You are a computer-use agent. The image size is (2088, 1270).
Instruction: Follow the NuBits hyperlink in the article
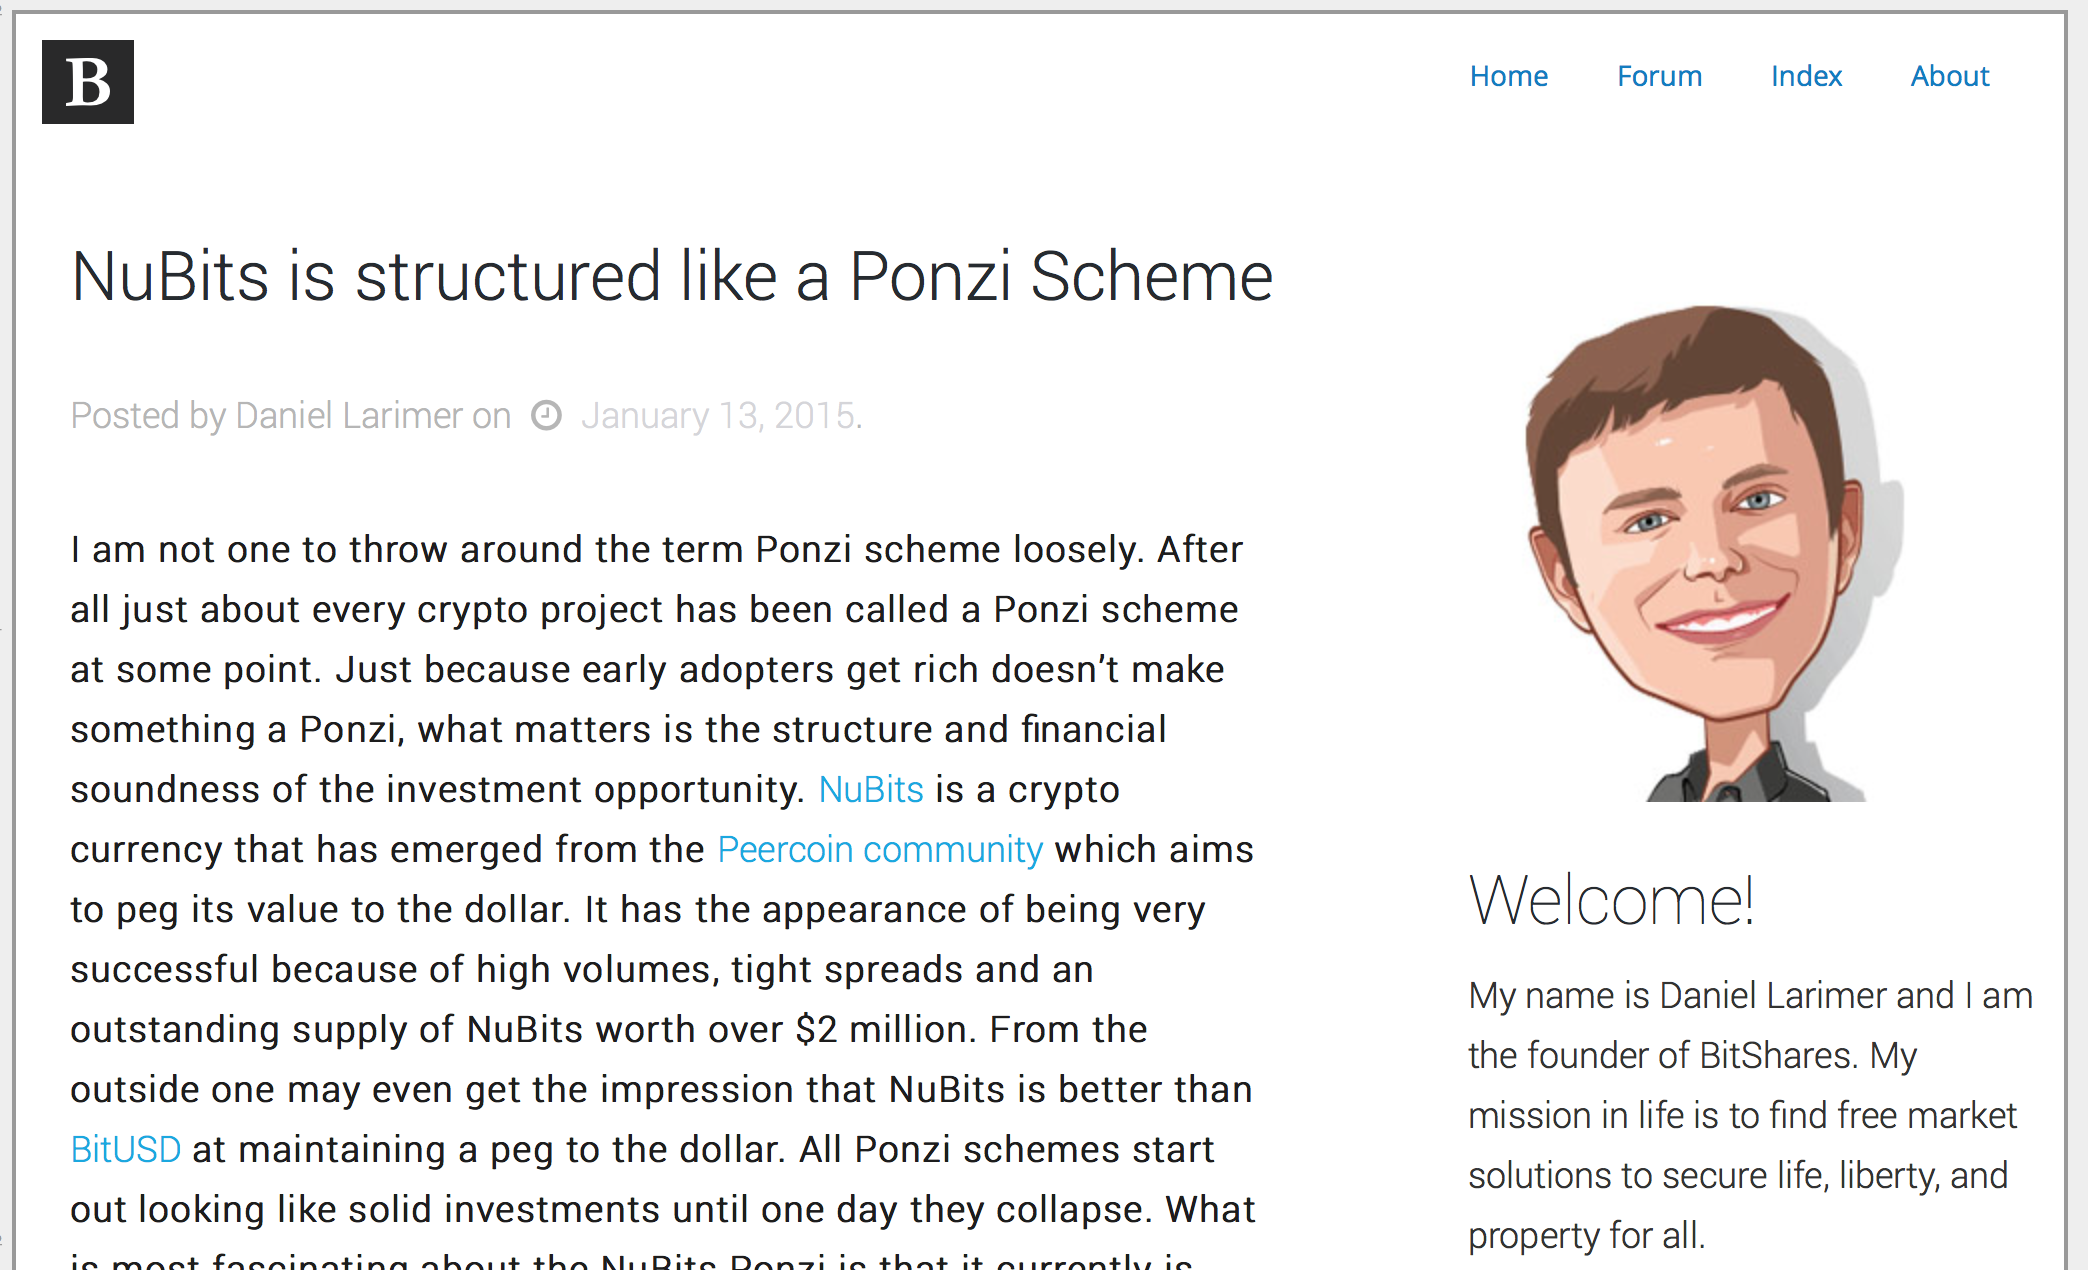pyautogui.click(x=871, y=790)
